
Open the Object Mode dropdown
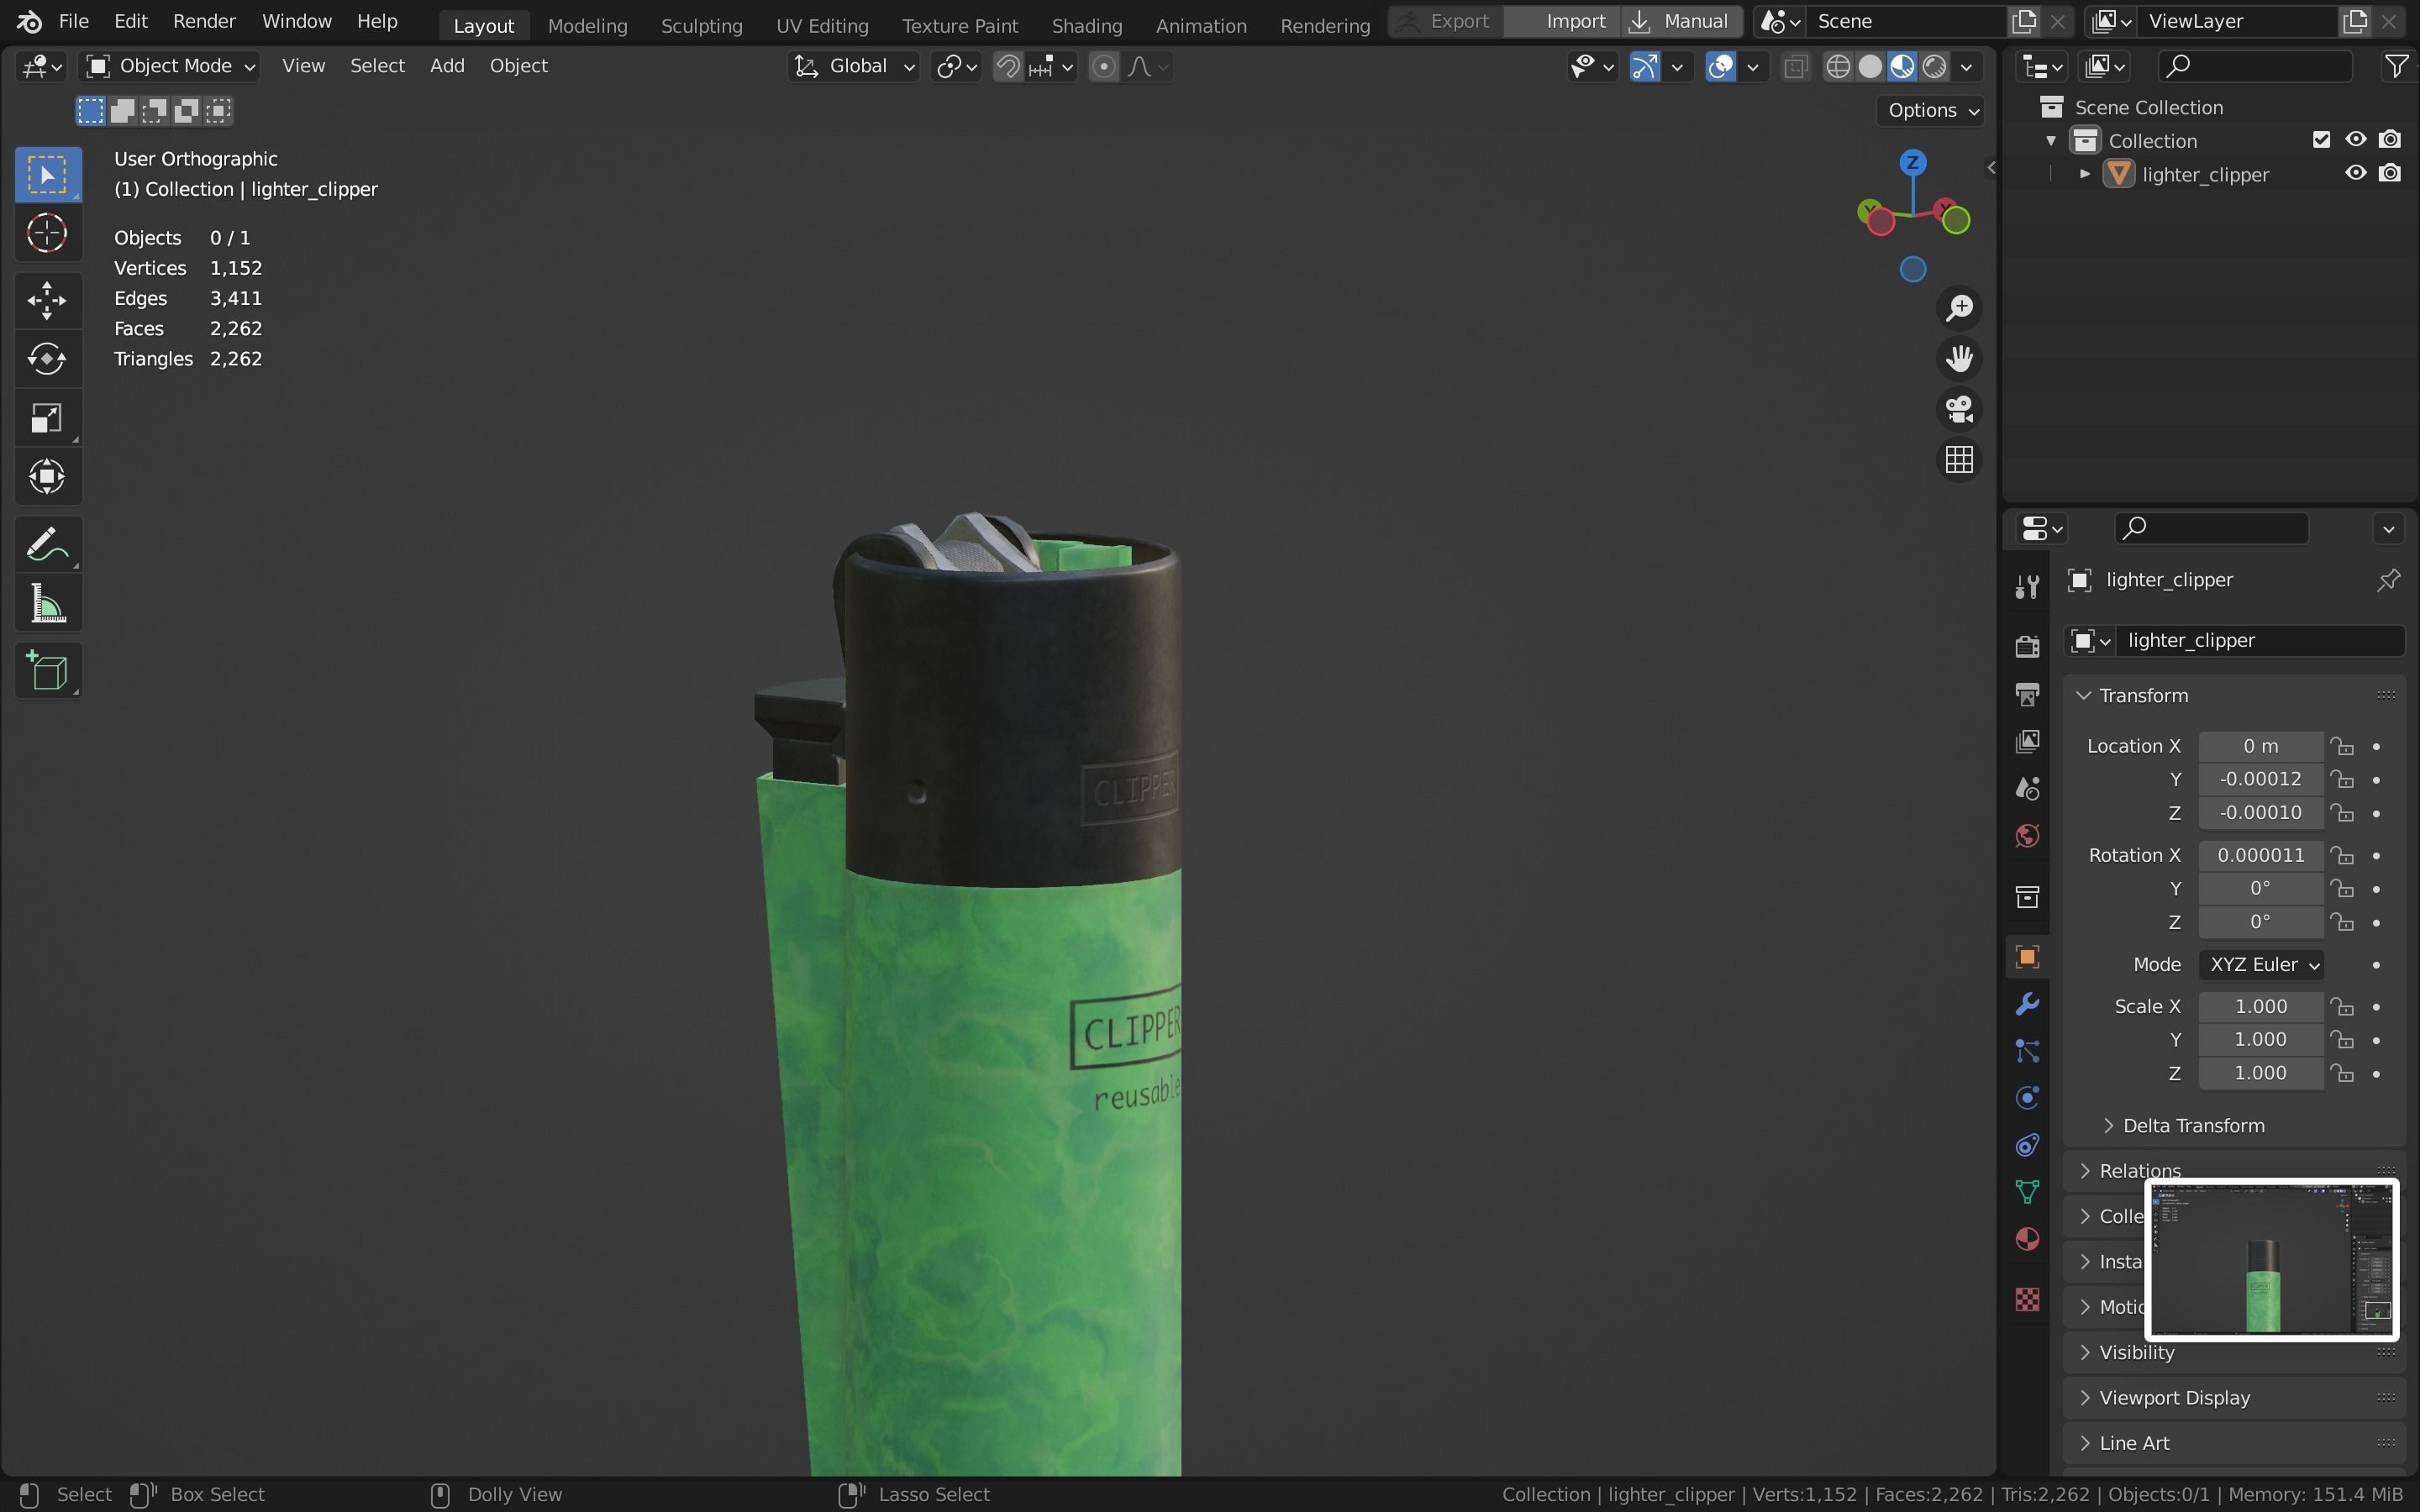[170, 67]
